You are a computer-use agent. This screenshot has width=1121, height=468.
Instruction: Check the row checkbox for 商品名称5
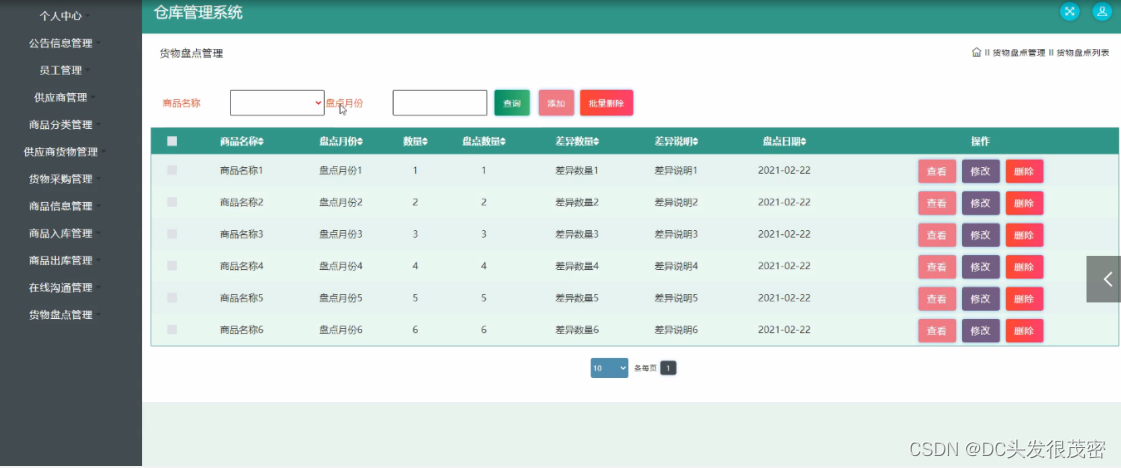[172, 297]
